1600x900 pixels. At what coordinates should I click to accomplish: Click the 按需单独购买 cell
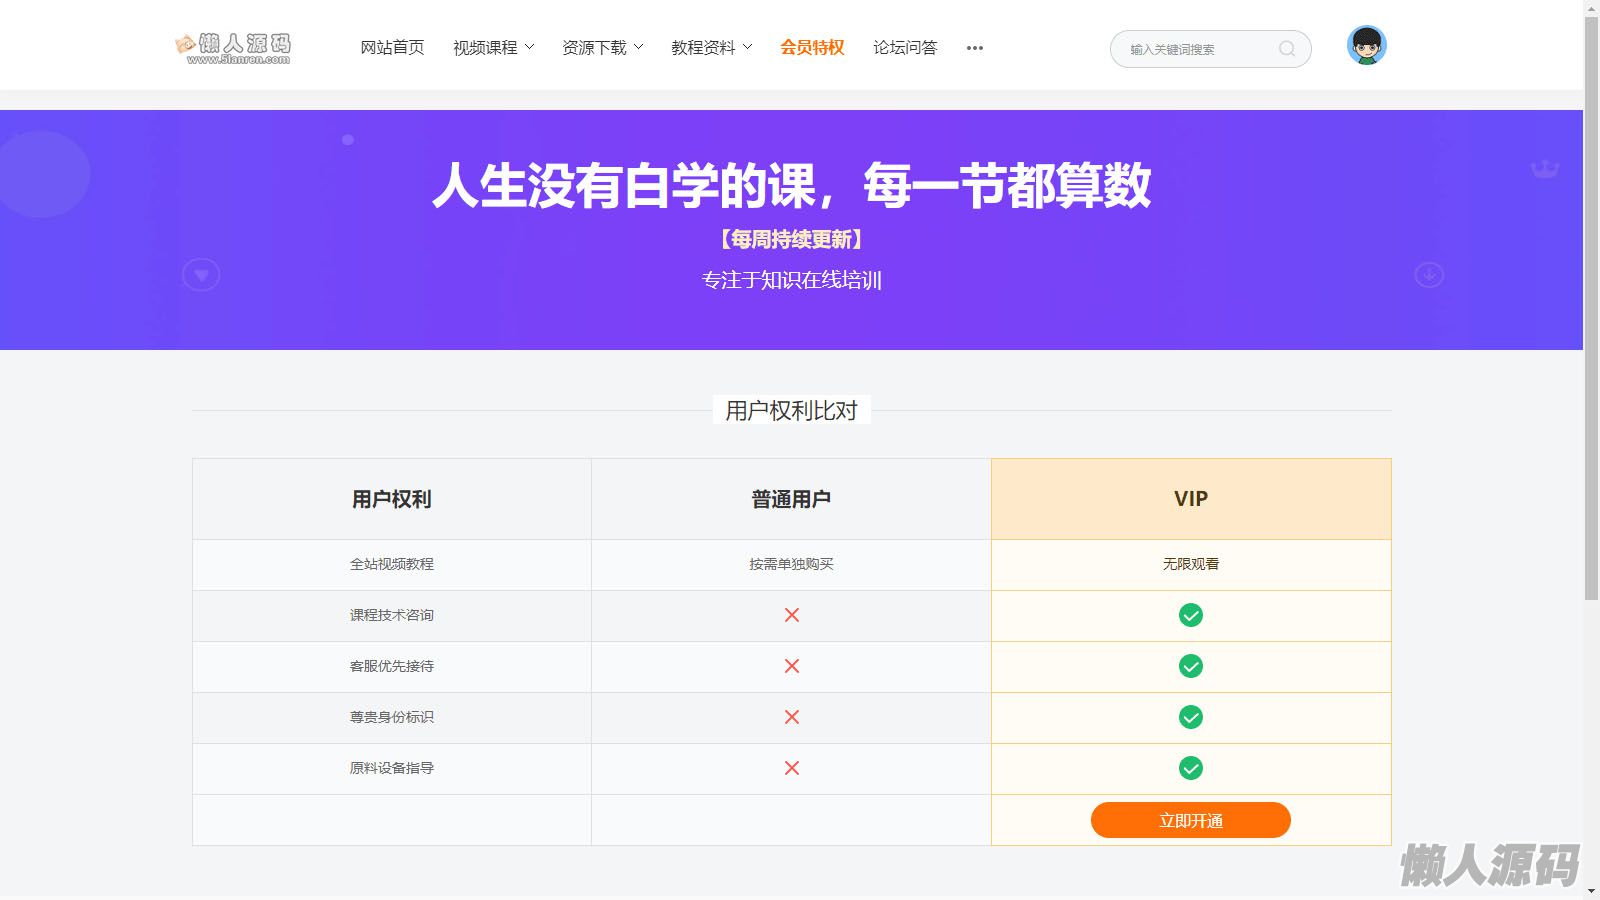click(x=791, y=564)
